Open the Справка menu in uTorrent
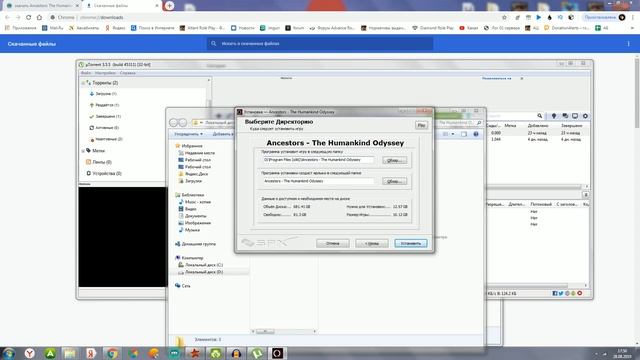640x360 pixels. pos(127,73)
